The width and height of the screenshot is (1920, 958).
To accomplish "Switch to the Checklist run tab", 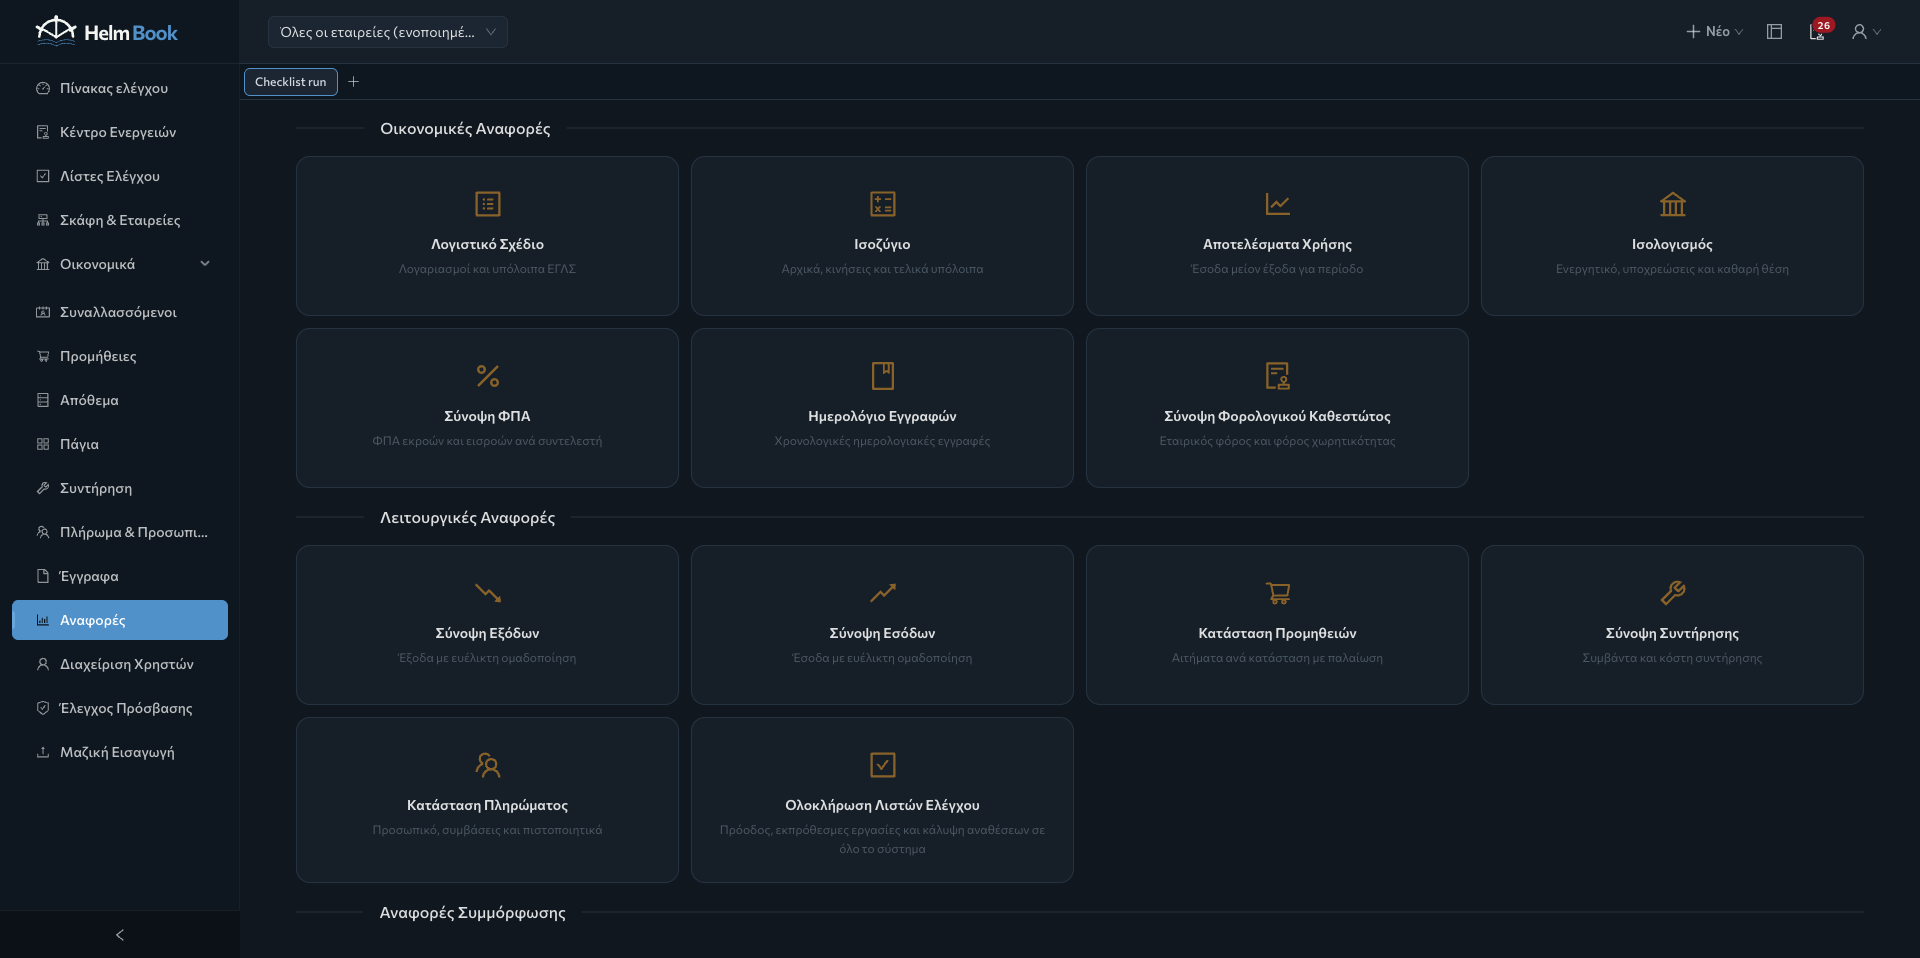I will pyautogui.click(x=290, y=82).
